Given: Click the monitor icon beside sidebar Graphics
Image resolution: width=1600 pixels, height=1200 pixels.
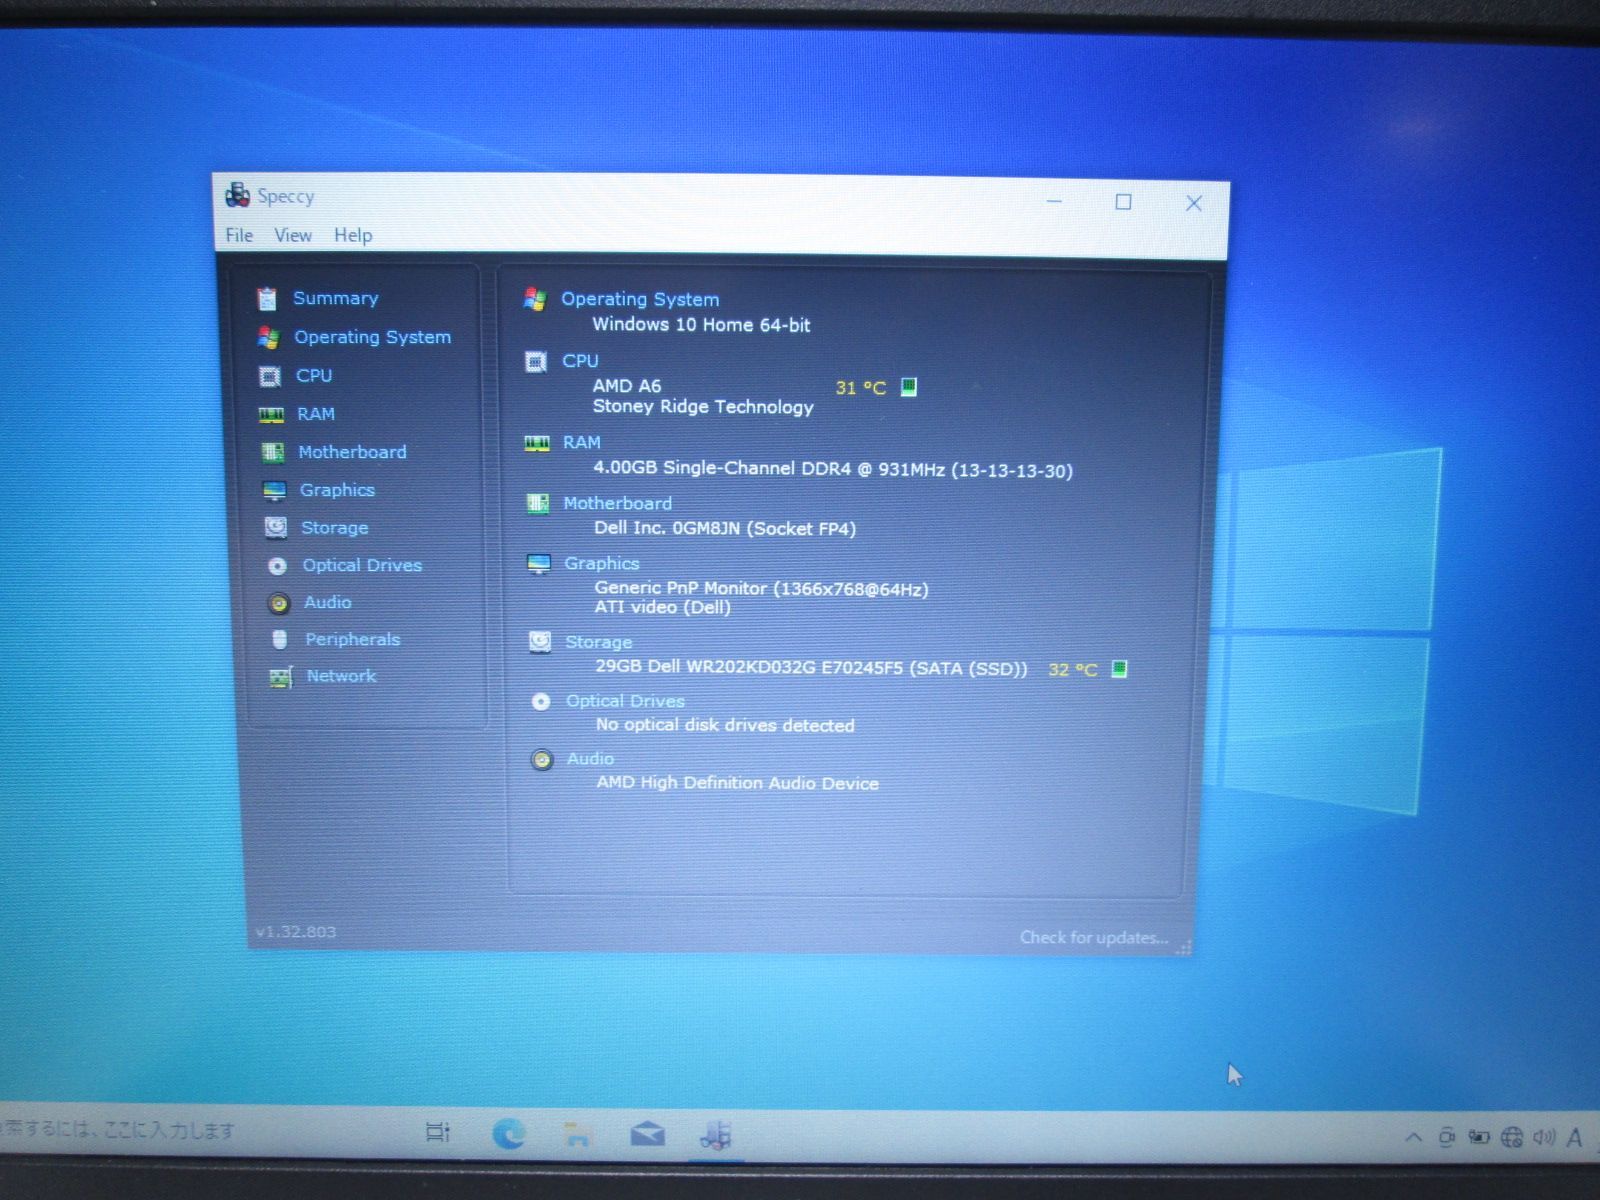Looking at the screenshot, I should tap(274, 490).
